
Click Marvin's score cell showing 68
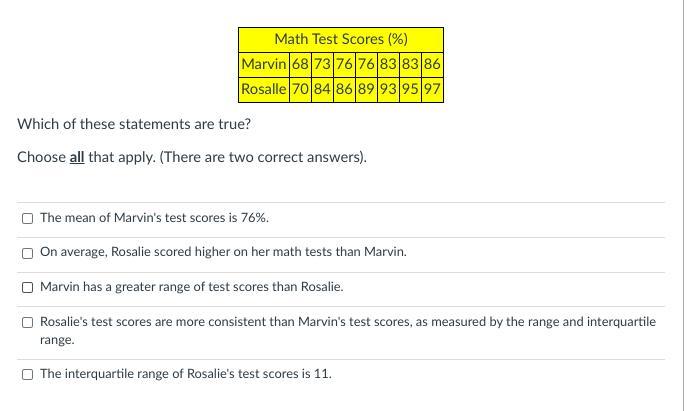pos(300,64)
